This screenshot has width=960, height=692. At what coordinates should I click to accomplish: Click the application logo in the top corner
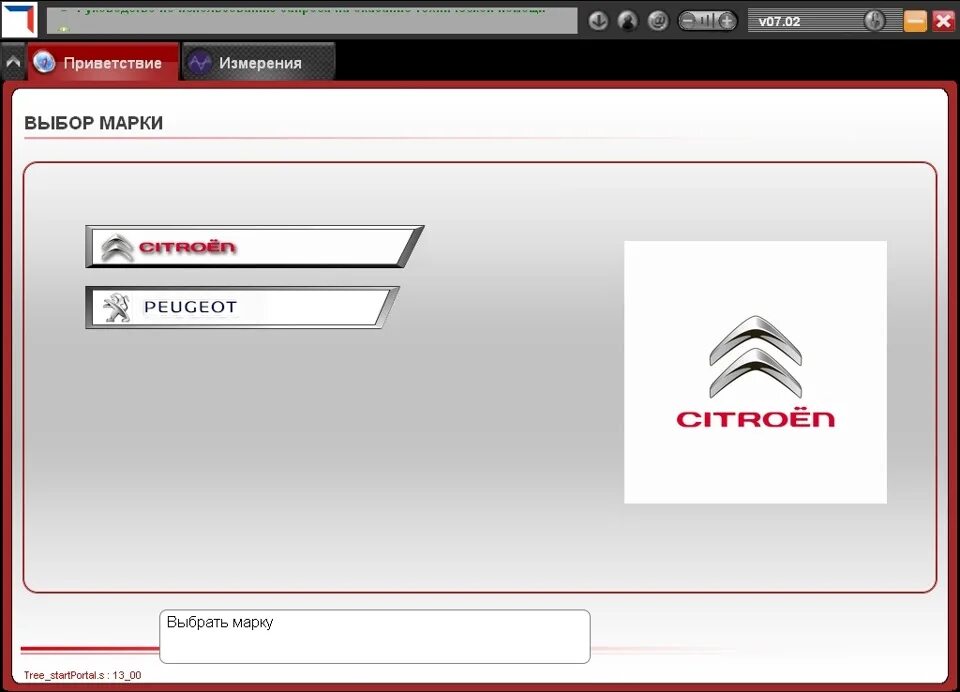click(19, 19)
